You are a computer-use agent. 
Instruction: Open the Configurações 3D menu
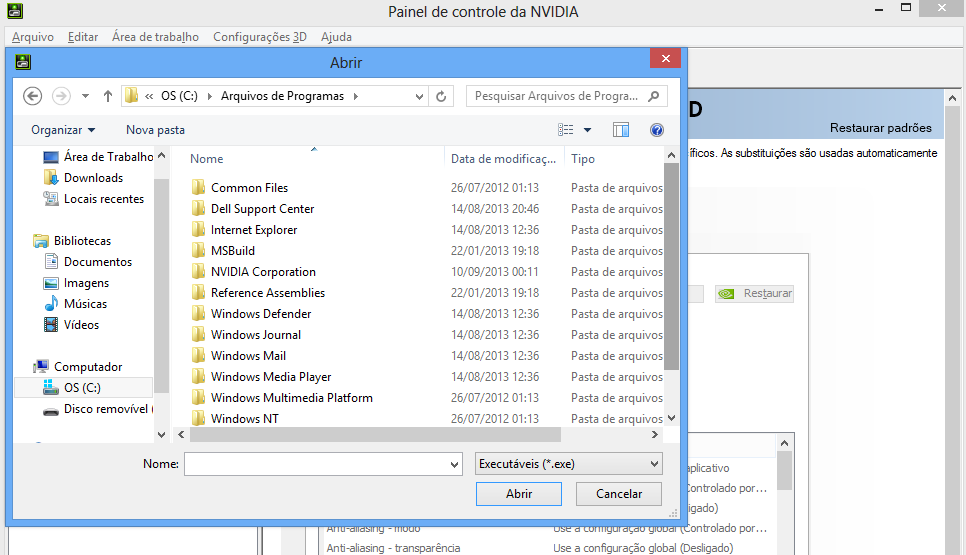tap(259, 37)
